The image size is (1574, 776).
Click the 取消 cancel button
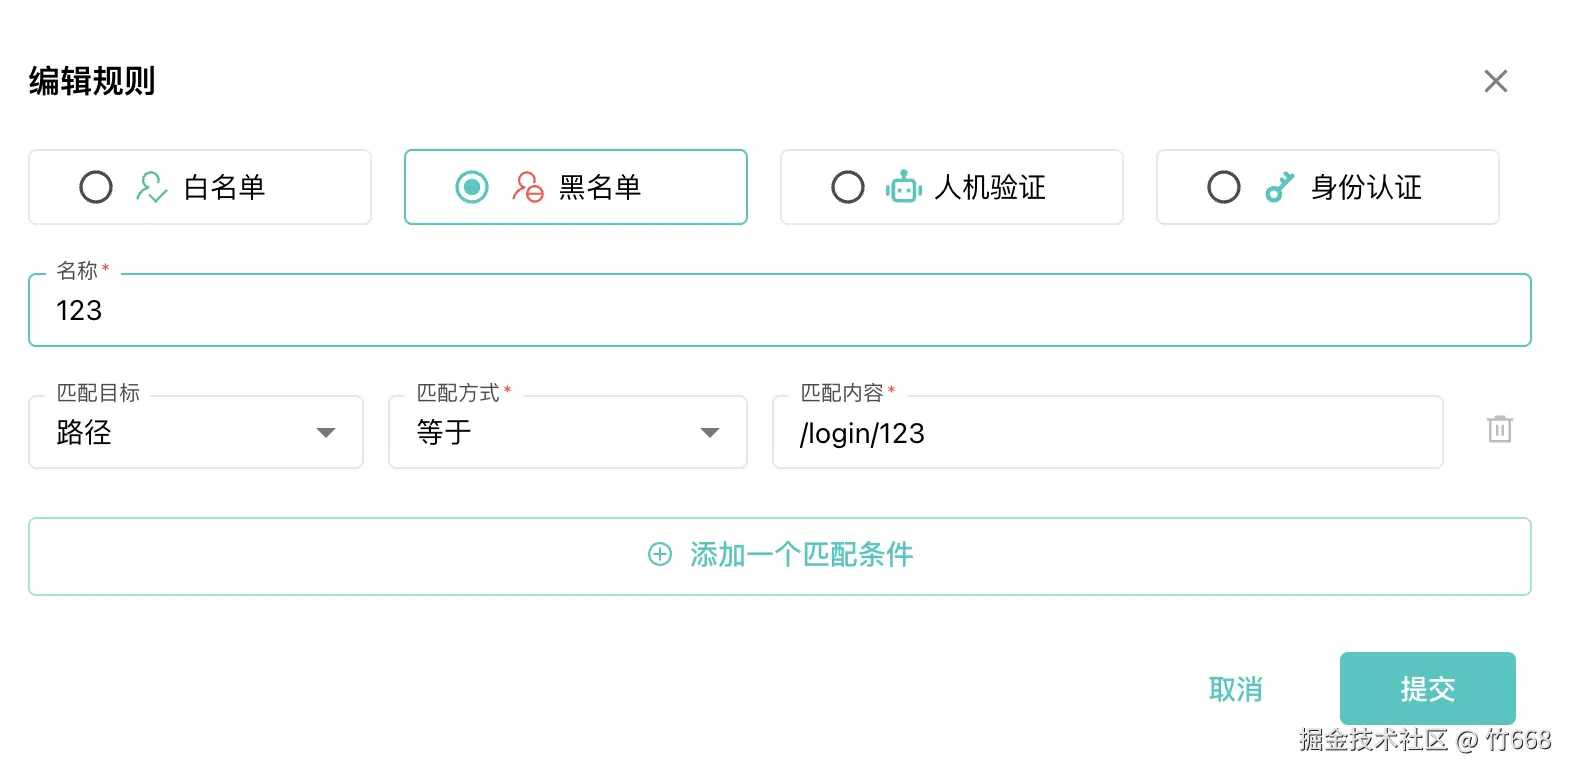1235,689
